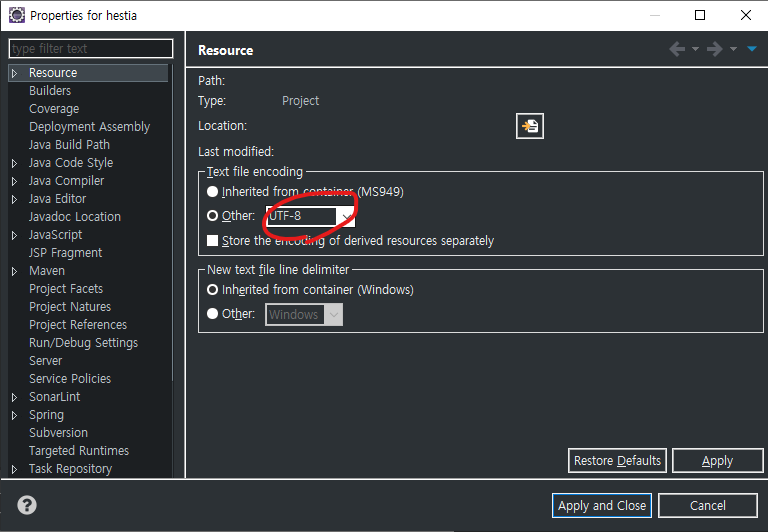The image size is (768, 532).
Task: Open the Service Policies page
Action: pyautogui.click(x=70, y=379)
